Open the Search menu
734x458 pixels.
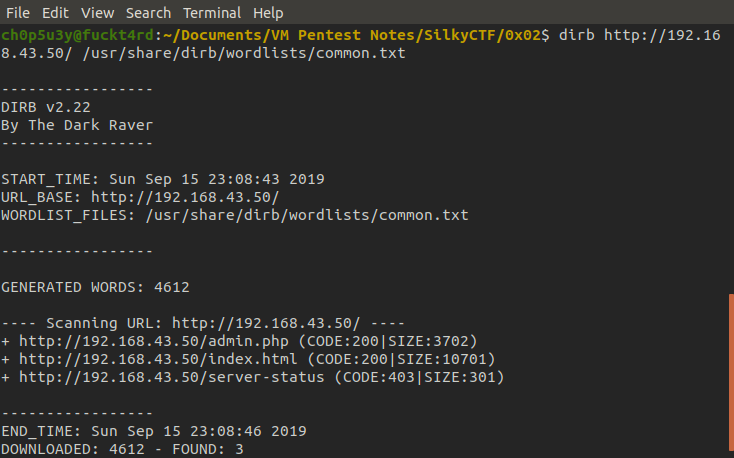[x=149, y=13]
